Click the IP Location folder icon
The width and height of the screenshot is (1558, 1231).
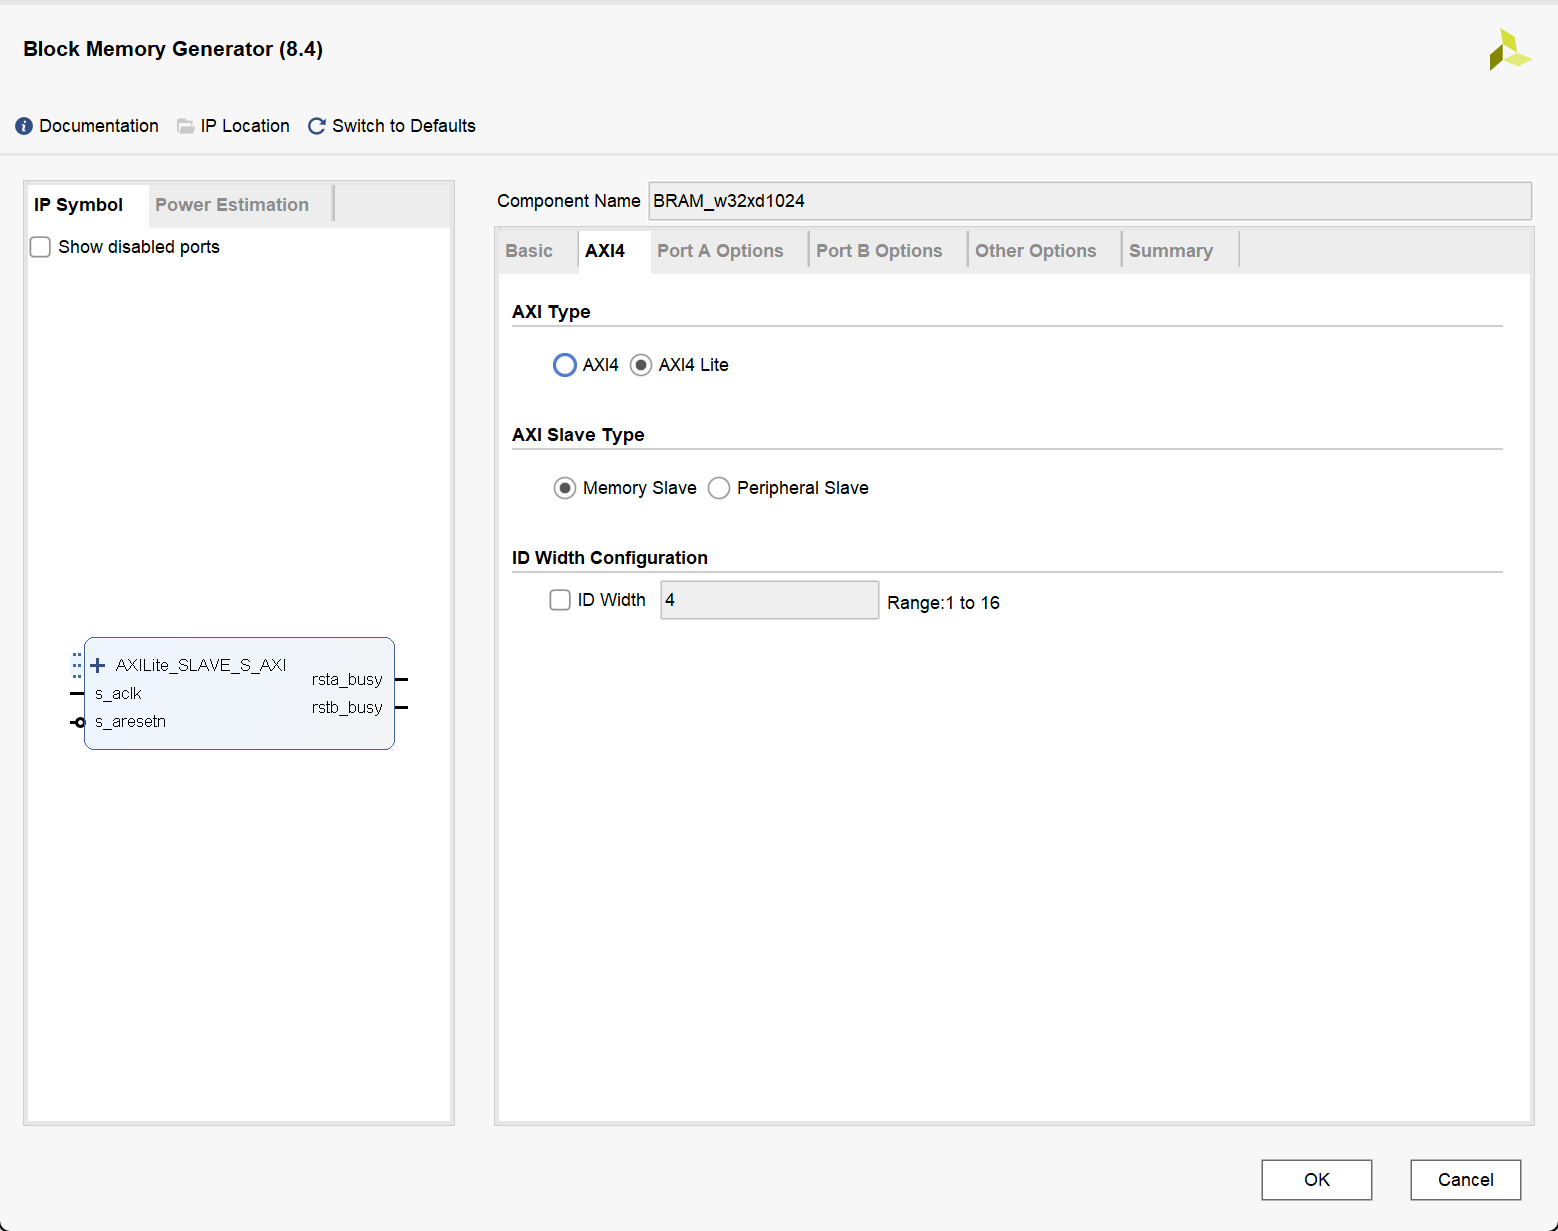click(x=186, y=126)
